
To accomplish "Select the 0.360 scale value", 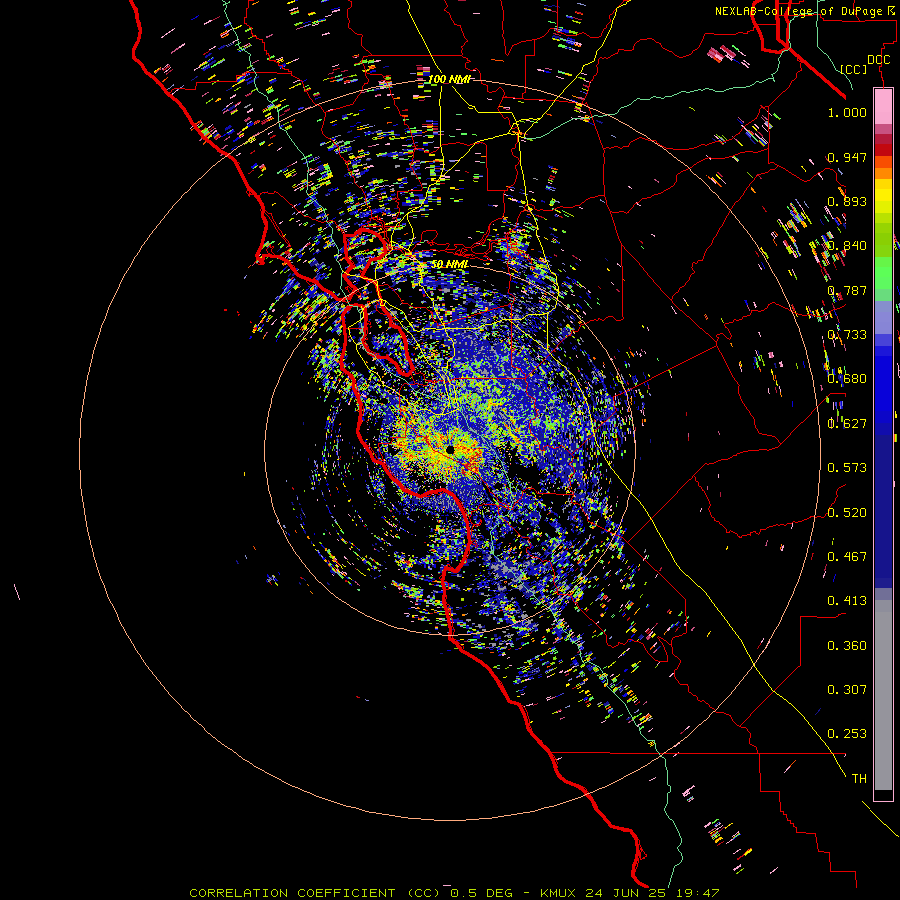I will [x=847, y=646].
